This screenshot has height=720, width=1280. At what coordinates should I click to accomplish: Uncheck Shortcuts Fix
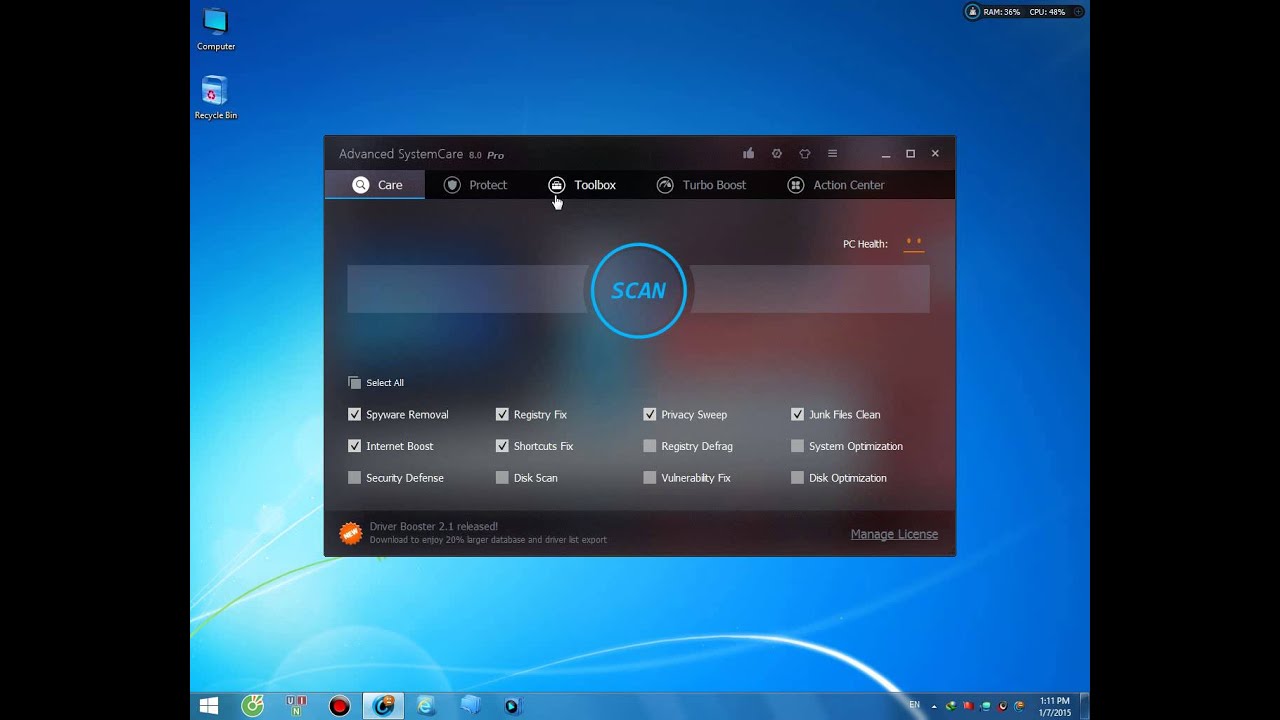502,446
